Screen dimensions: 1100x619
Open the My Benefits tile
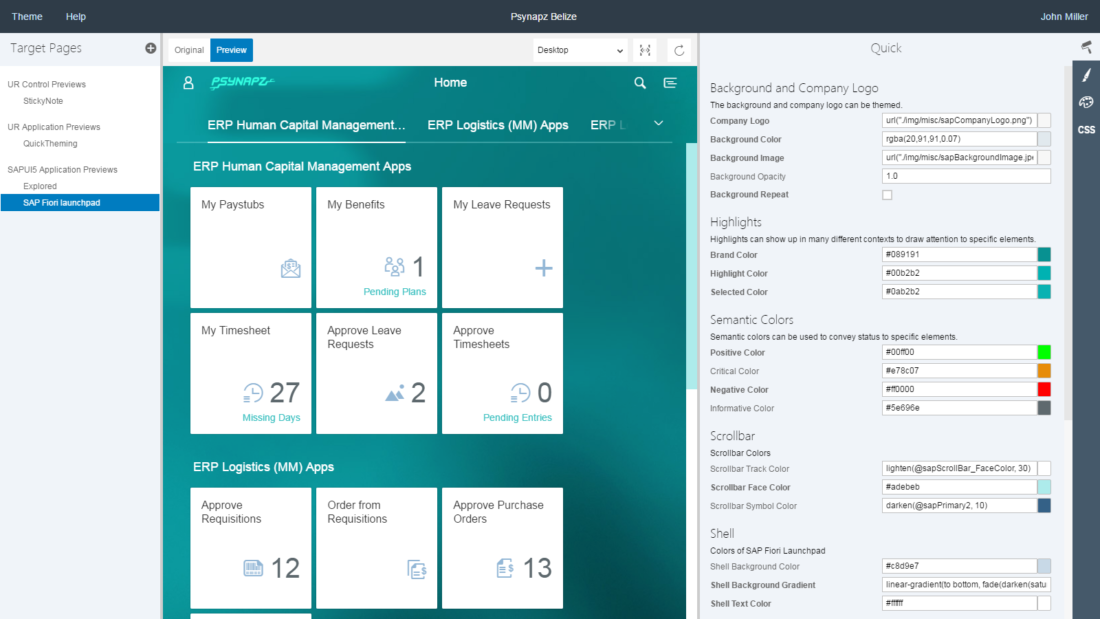tap(376, 247)
